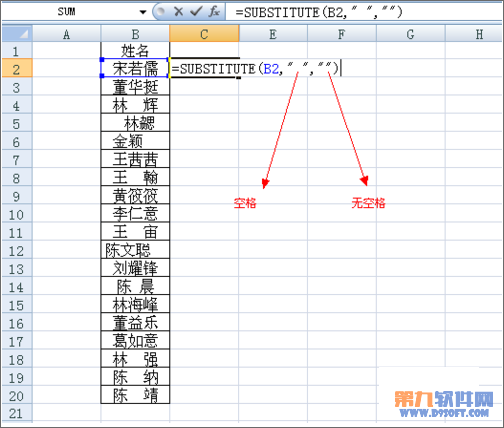Click the Cancel (X) icon in formula bar
504x428 pixels.
pyautogui.click(x=178, y=12)
